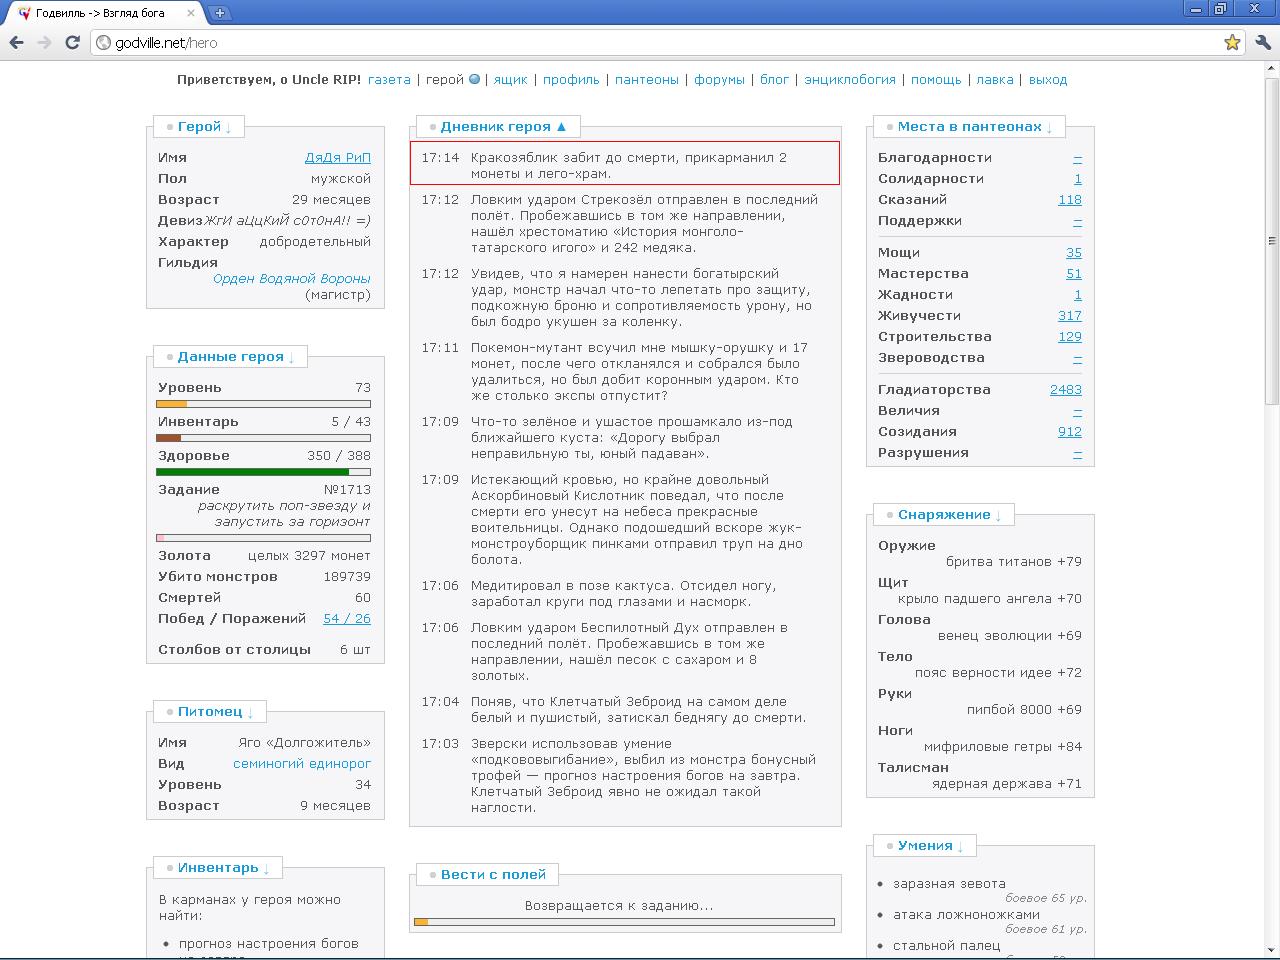Open a new browser tab
1280x960 pixels.
[x=219, y=13]
